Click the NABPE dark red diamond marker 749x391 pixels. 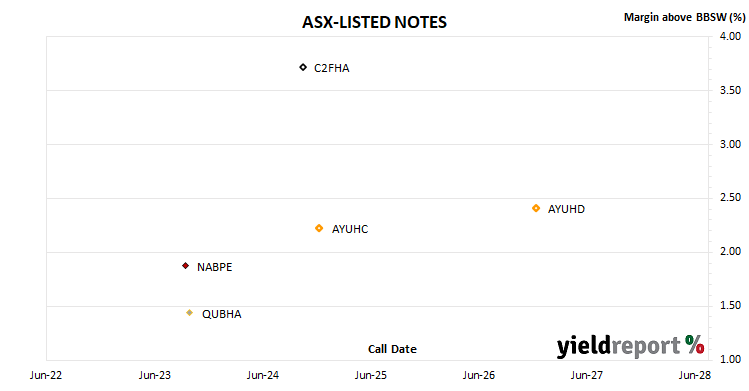(185, 265)
